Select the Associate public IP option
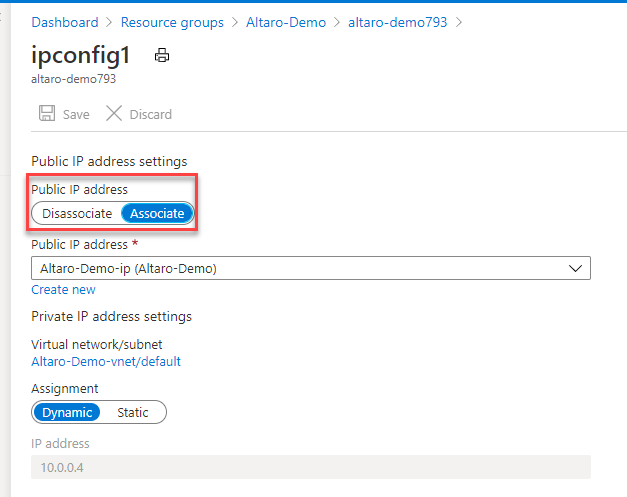The height and width of the screenshot is (497, 627). pos(157,214)
